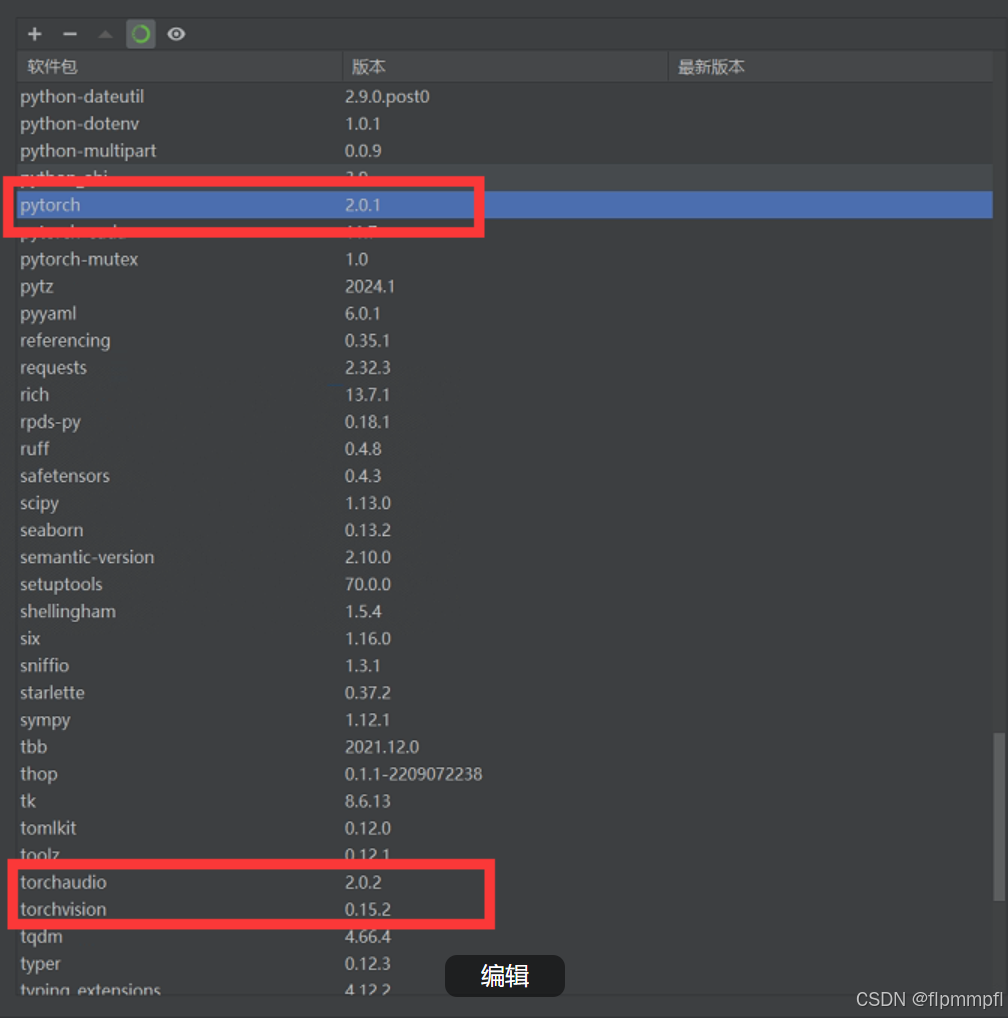Select the pytorch package row

pos(504,205)
